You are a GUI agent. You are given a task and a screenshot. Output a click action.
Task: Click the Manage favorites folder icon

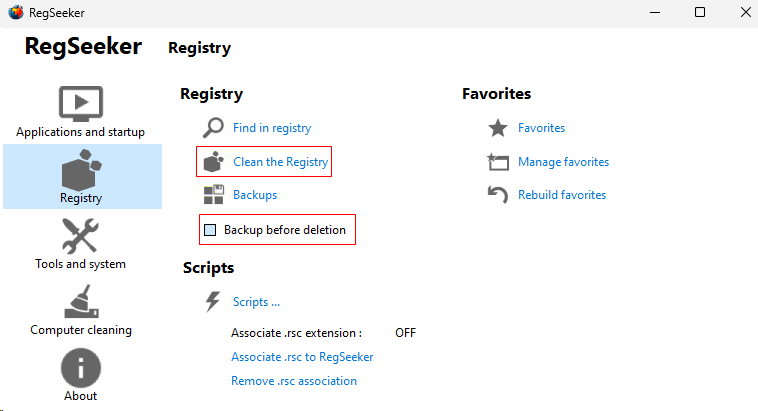click(x=497, y=162)
